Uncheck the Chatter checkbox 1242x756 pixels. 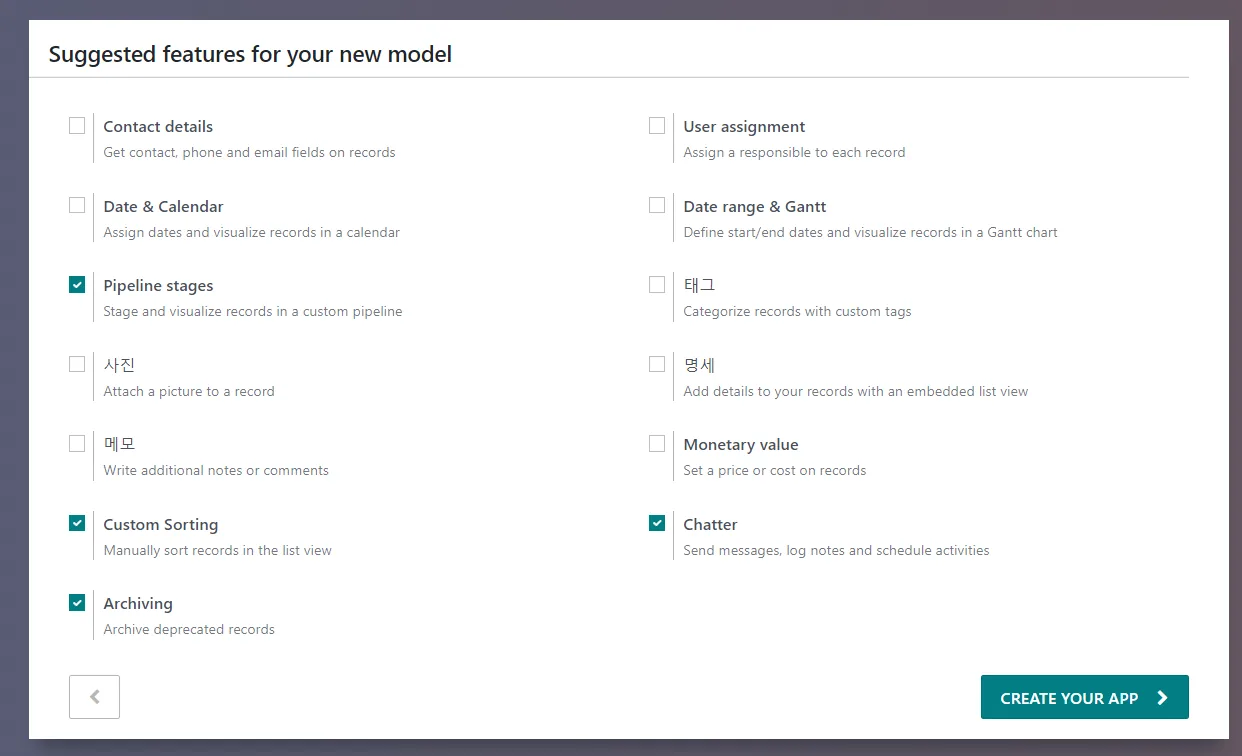coord(657,523)
